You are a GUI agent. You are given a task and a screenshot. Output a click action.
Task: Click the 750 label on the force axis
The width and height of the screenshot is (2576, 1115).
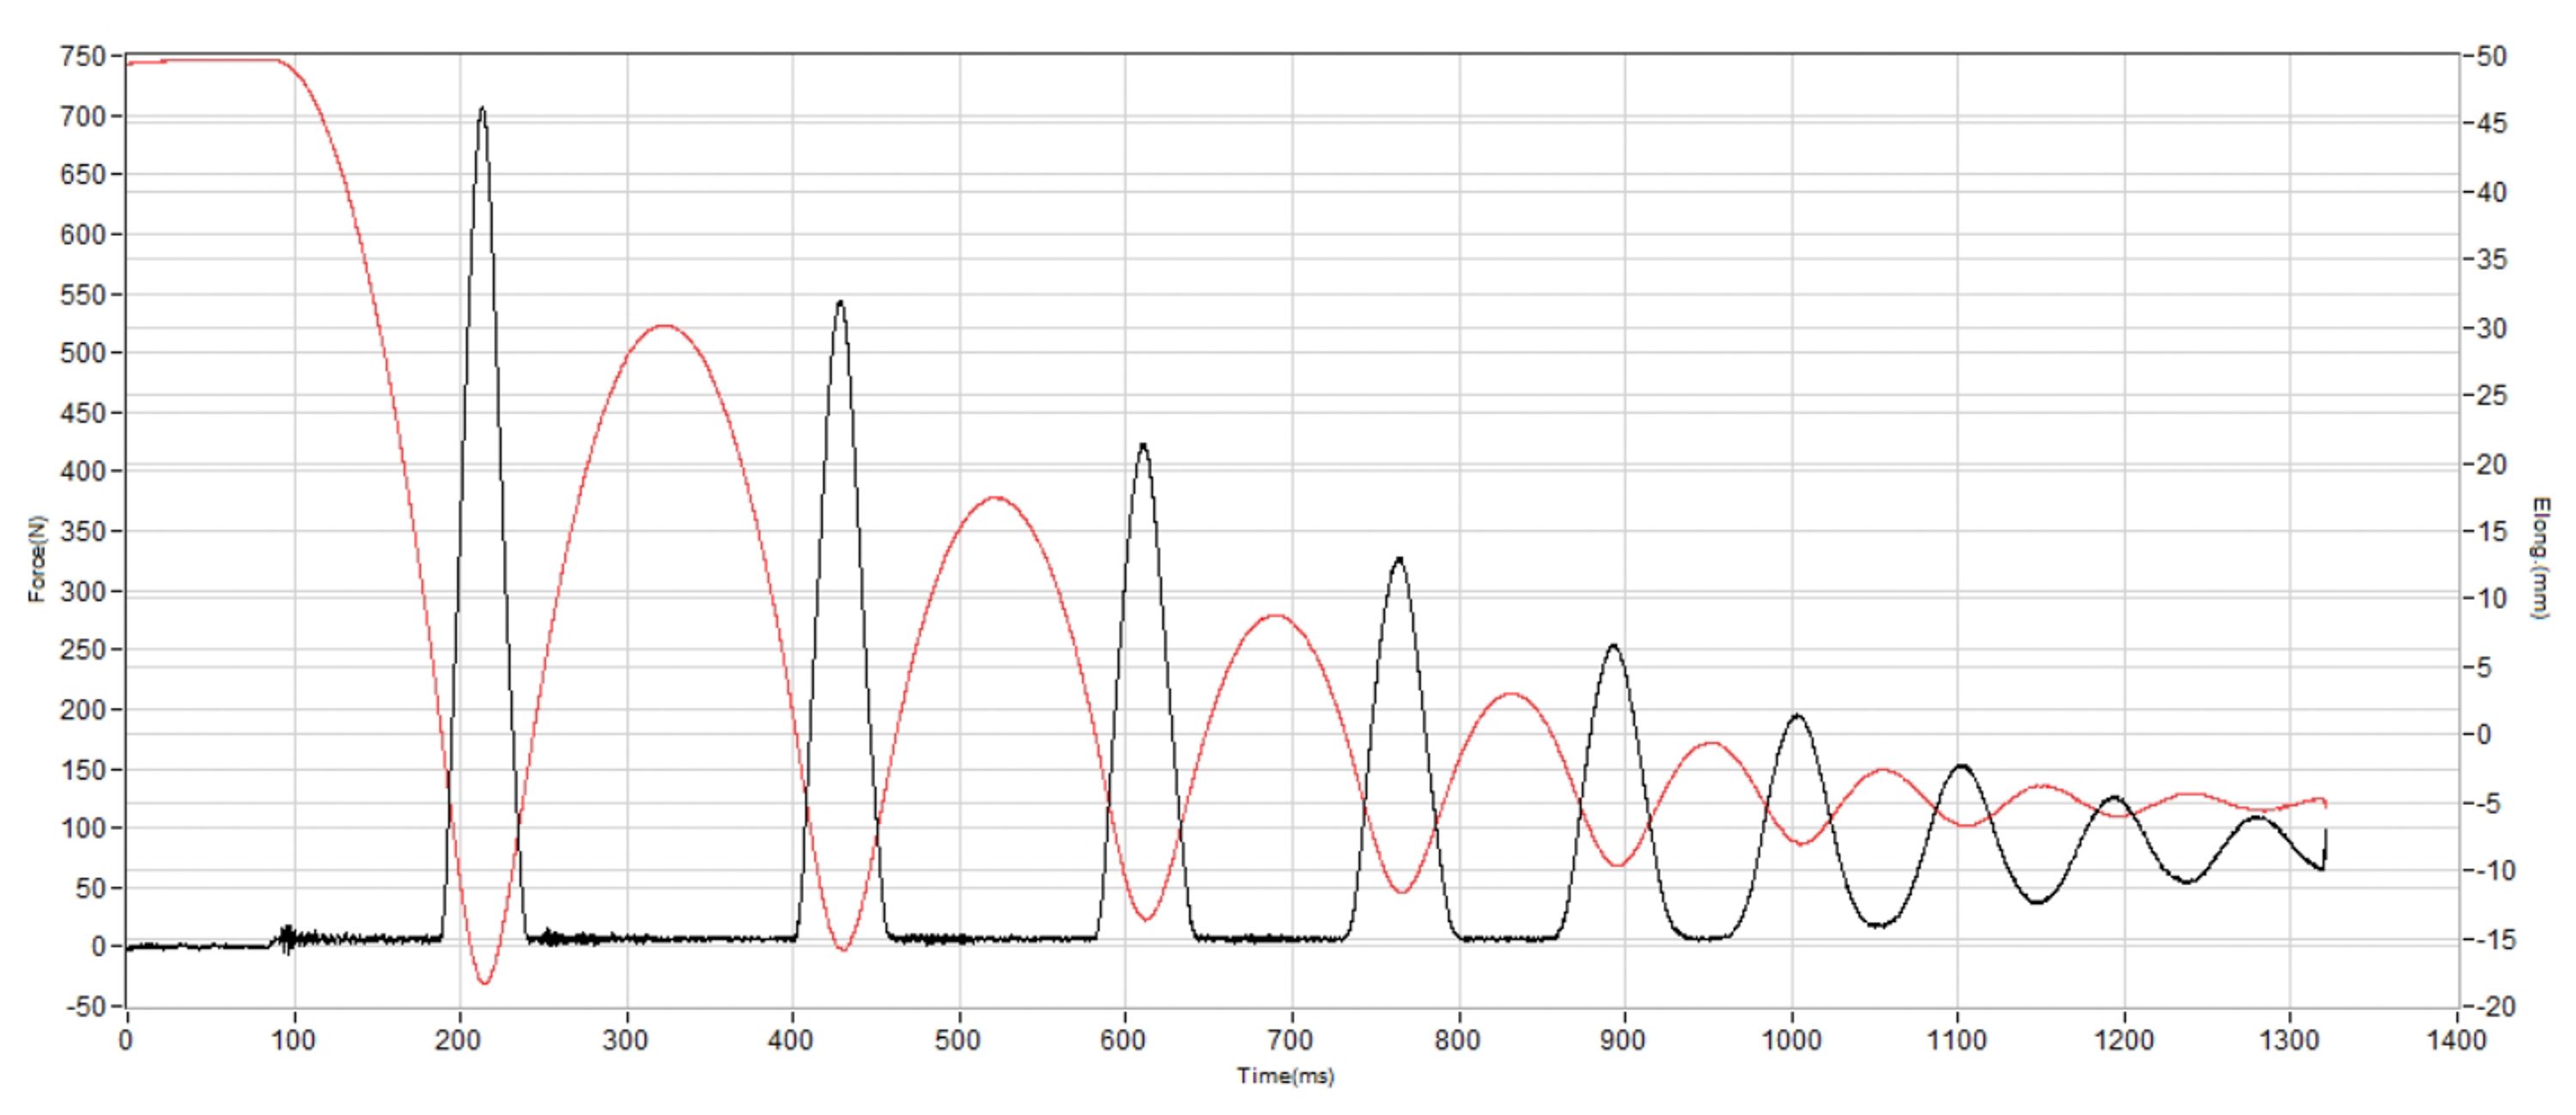coord(83,57)
